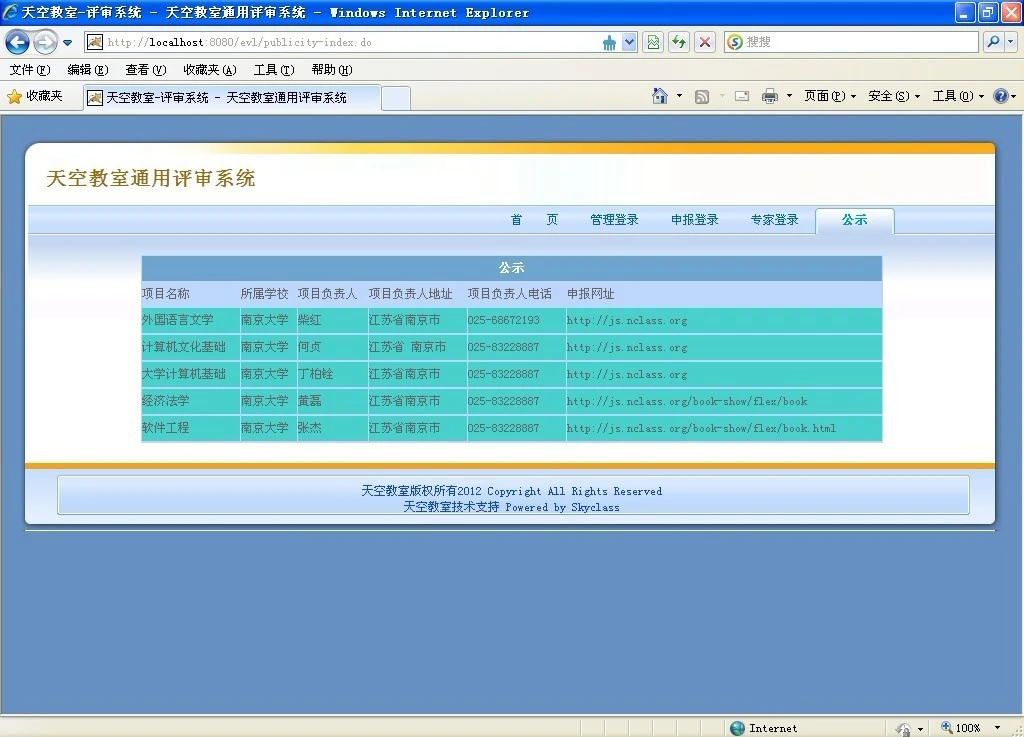Click Internet security zone globe icon

[737, 728]
